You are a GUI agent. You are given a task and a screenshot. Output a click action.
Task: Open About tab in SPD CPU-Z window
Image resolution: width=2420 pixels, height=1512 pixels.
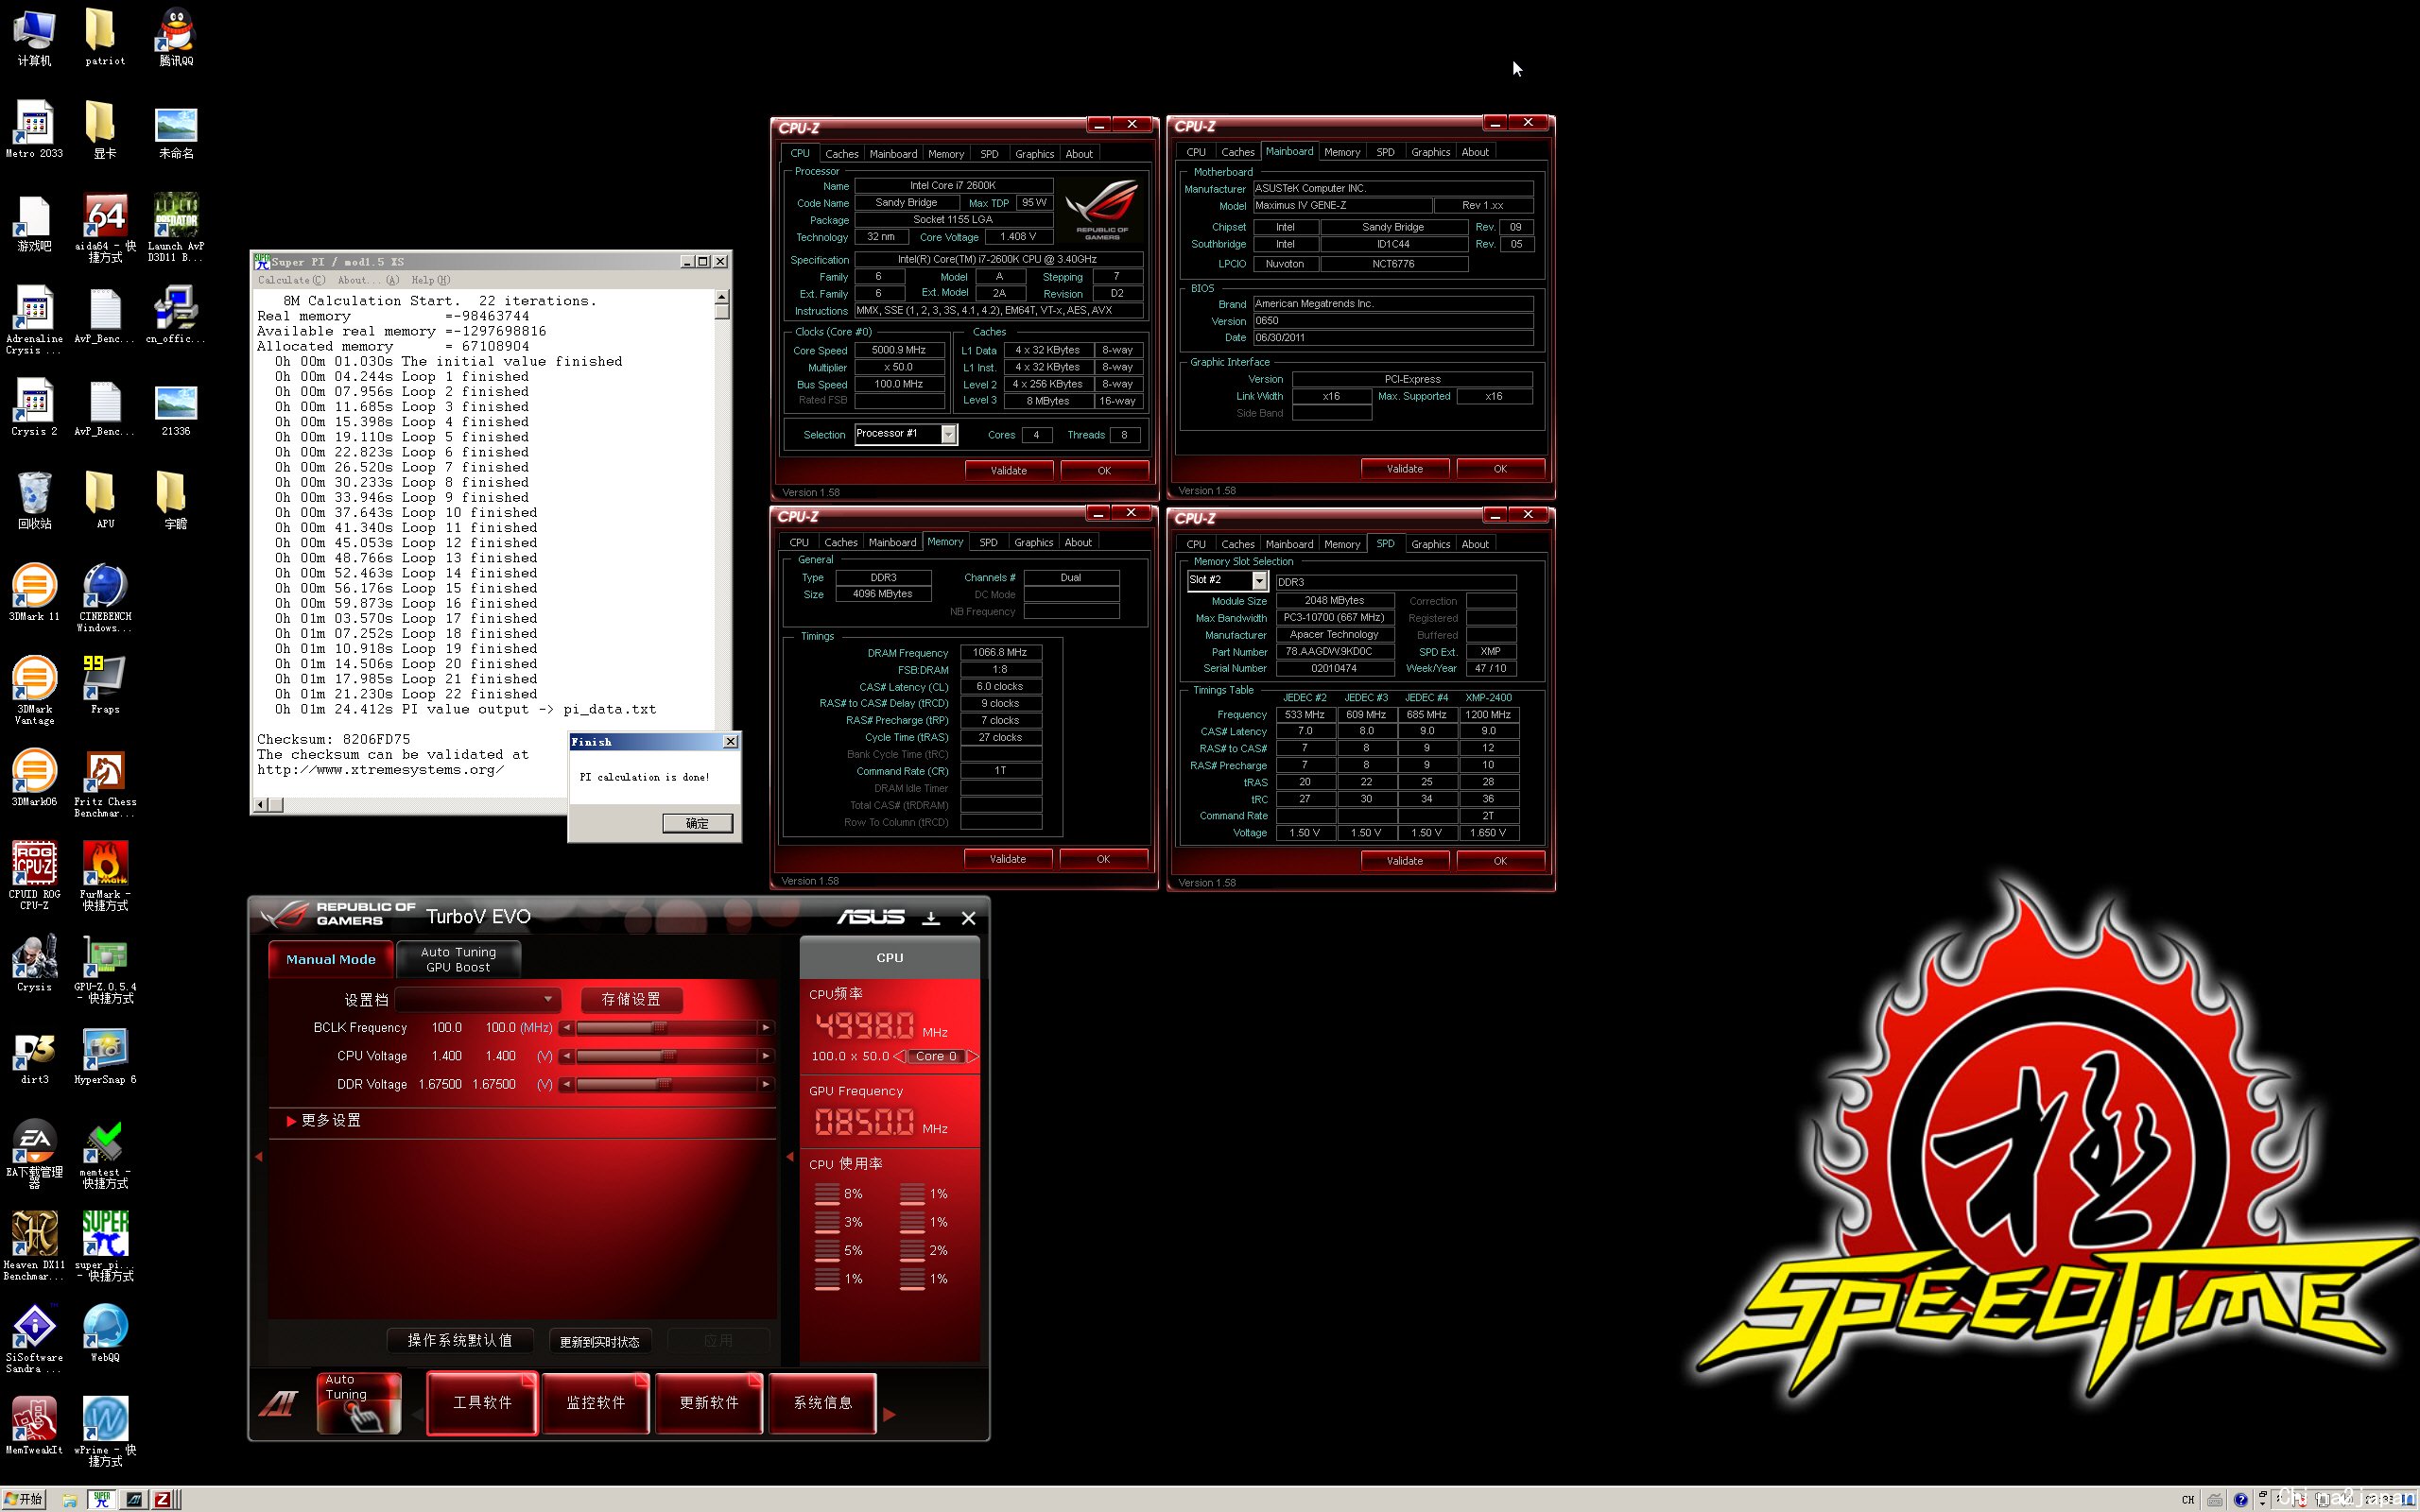[1475, 544]
